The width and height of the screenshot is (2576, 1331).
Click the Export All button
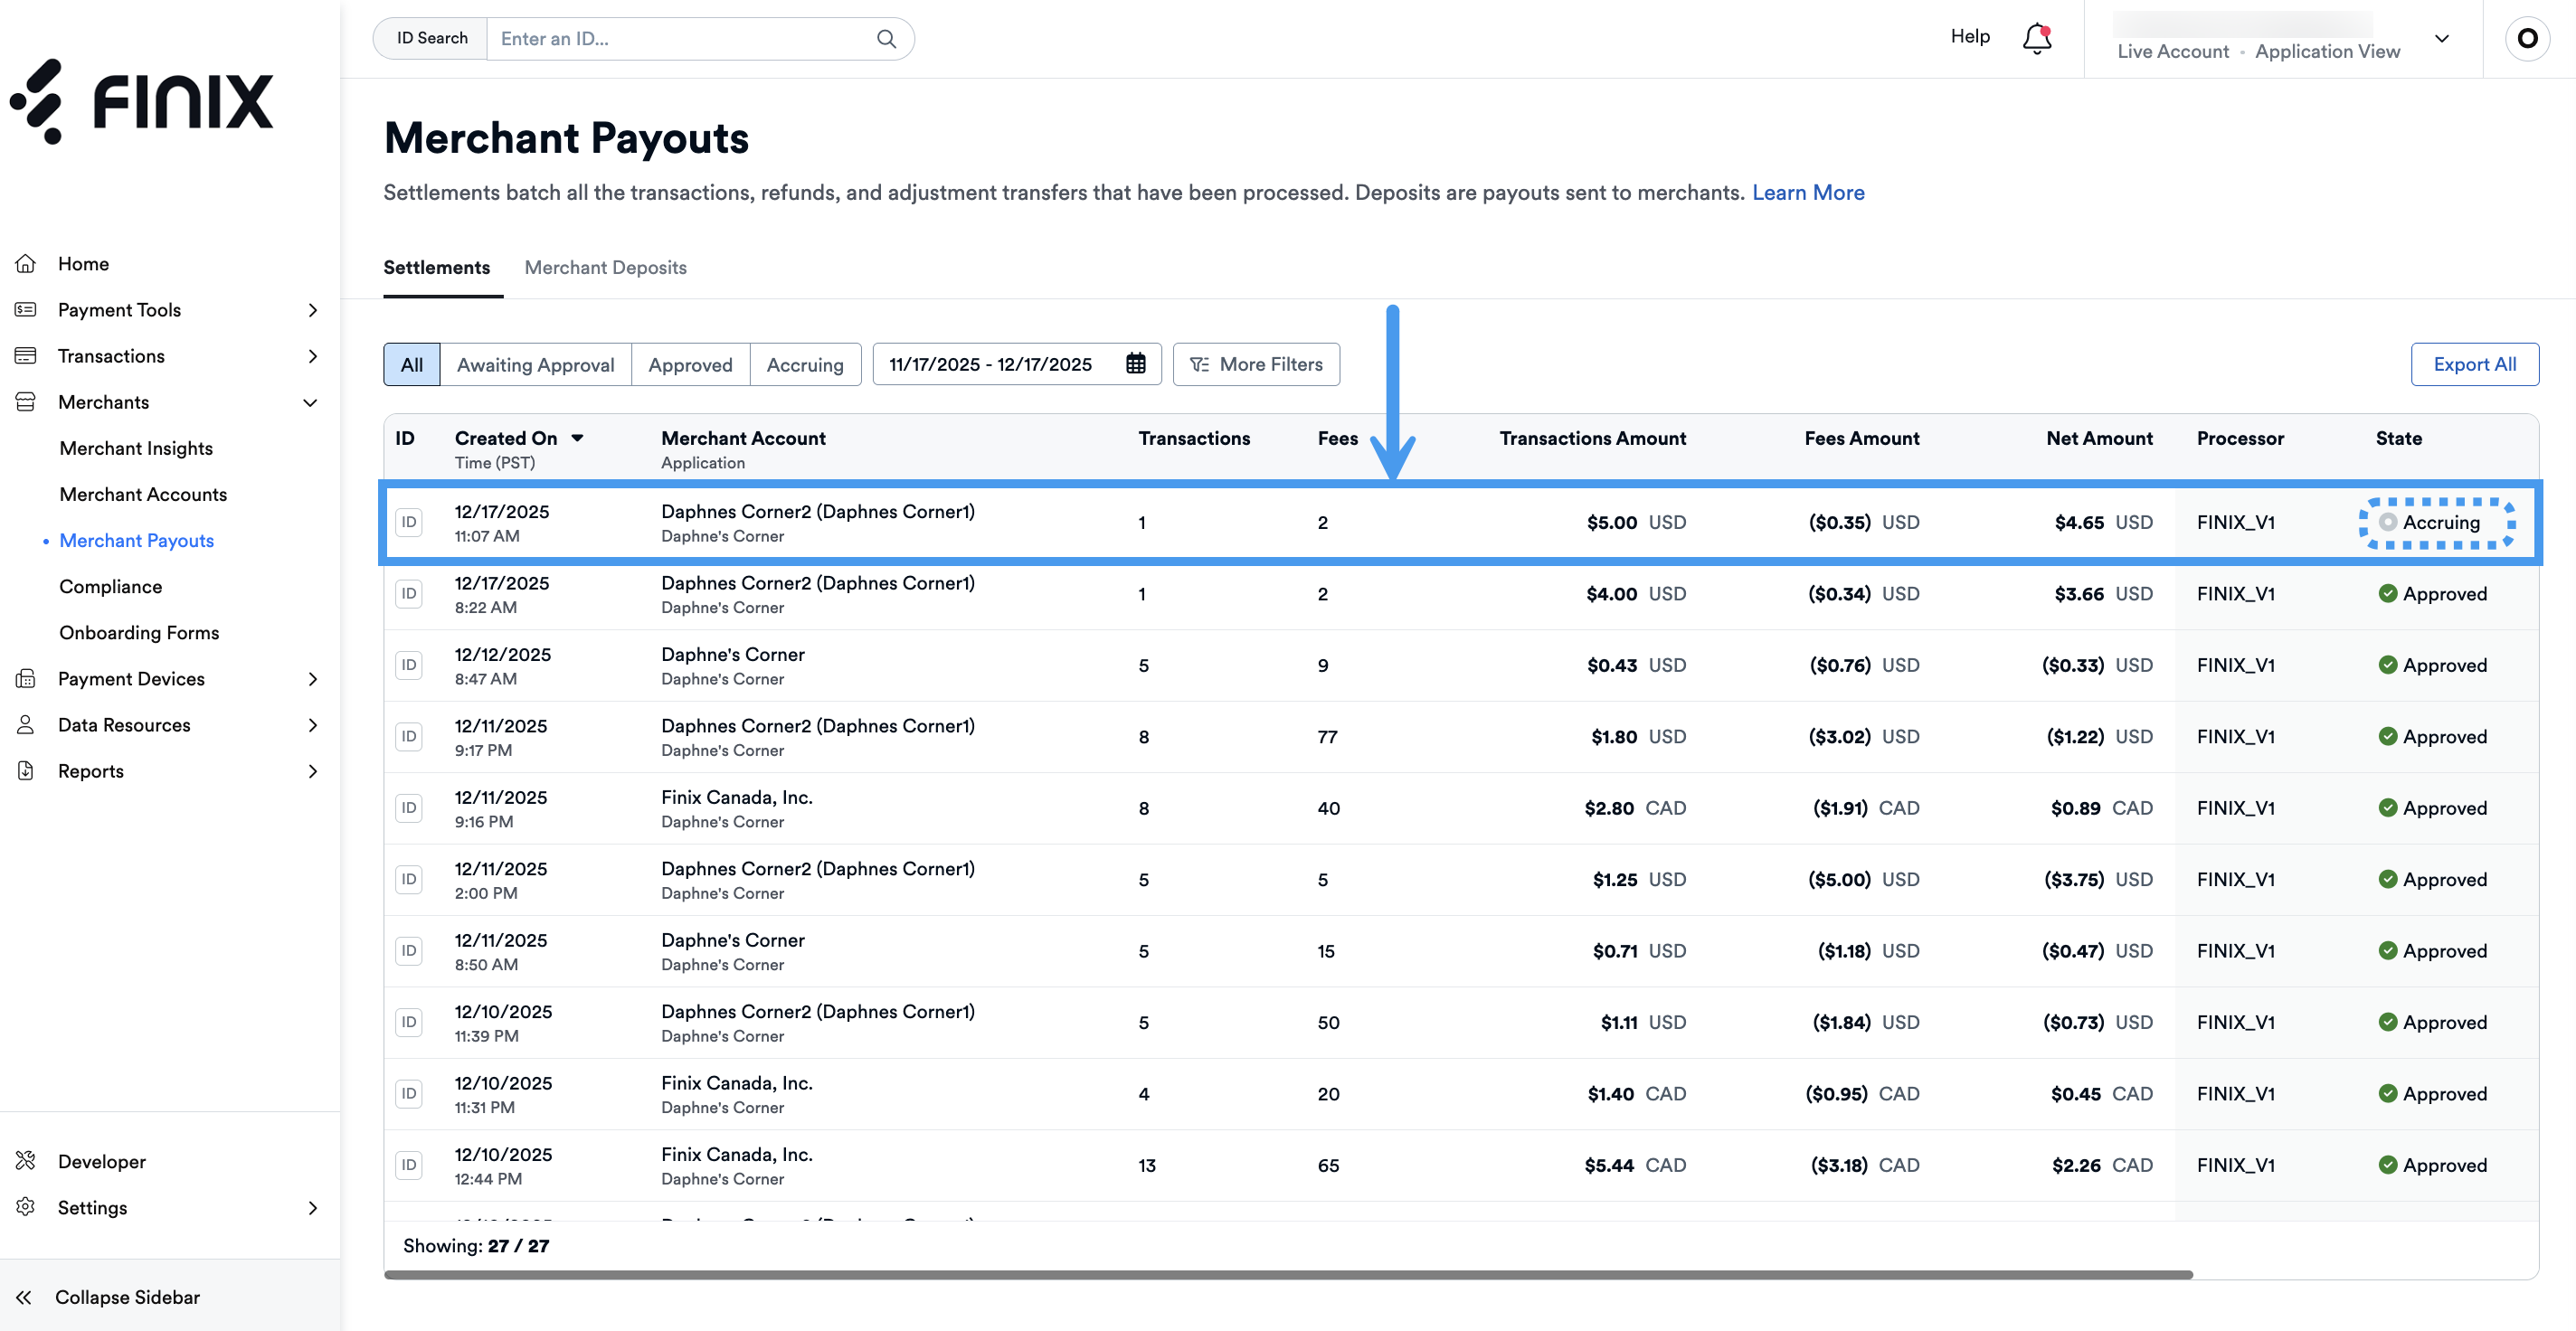[x=2475, y=363]
